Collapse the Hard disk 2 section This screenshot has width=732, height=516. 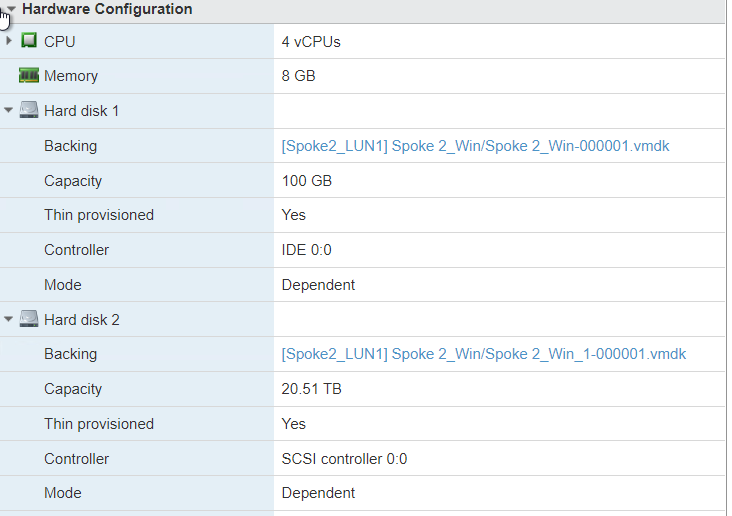pyautogui.click(x=9, y=319)
